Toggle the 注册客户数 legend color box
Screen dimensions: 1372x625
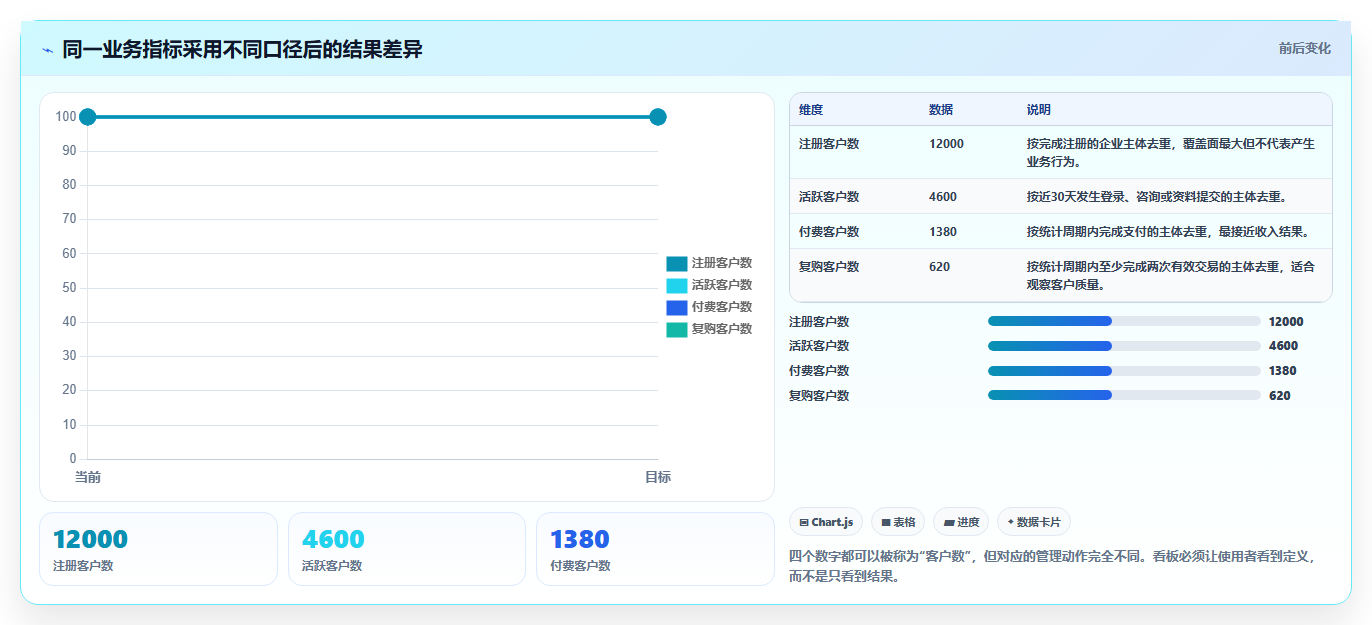(x=677, y=263)
